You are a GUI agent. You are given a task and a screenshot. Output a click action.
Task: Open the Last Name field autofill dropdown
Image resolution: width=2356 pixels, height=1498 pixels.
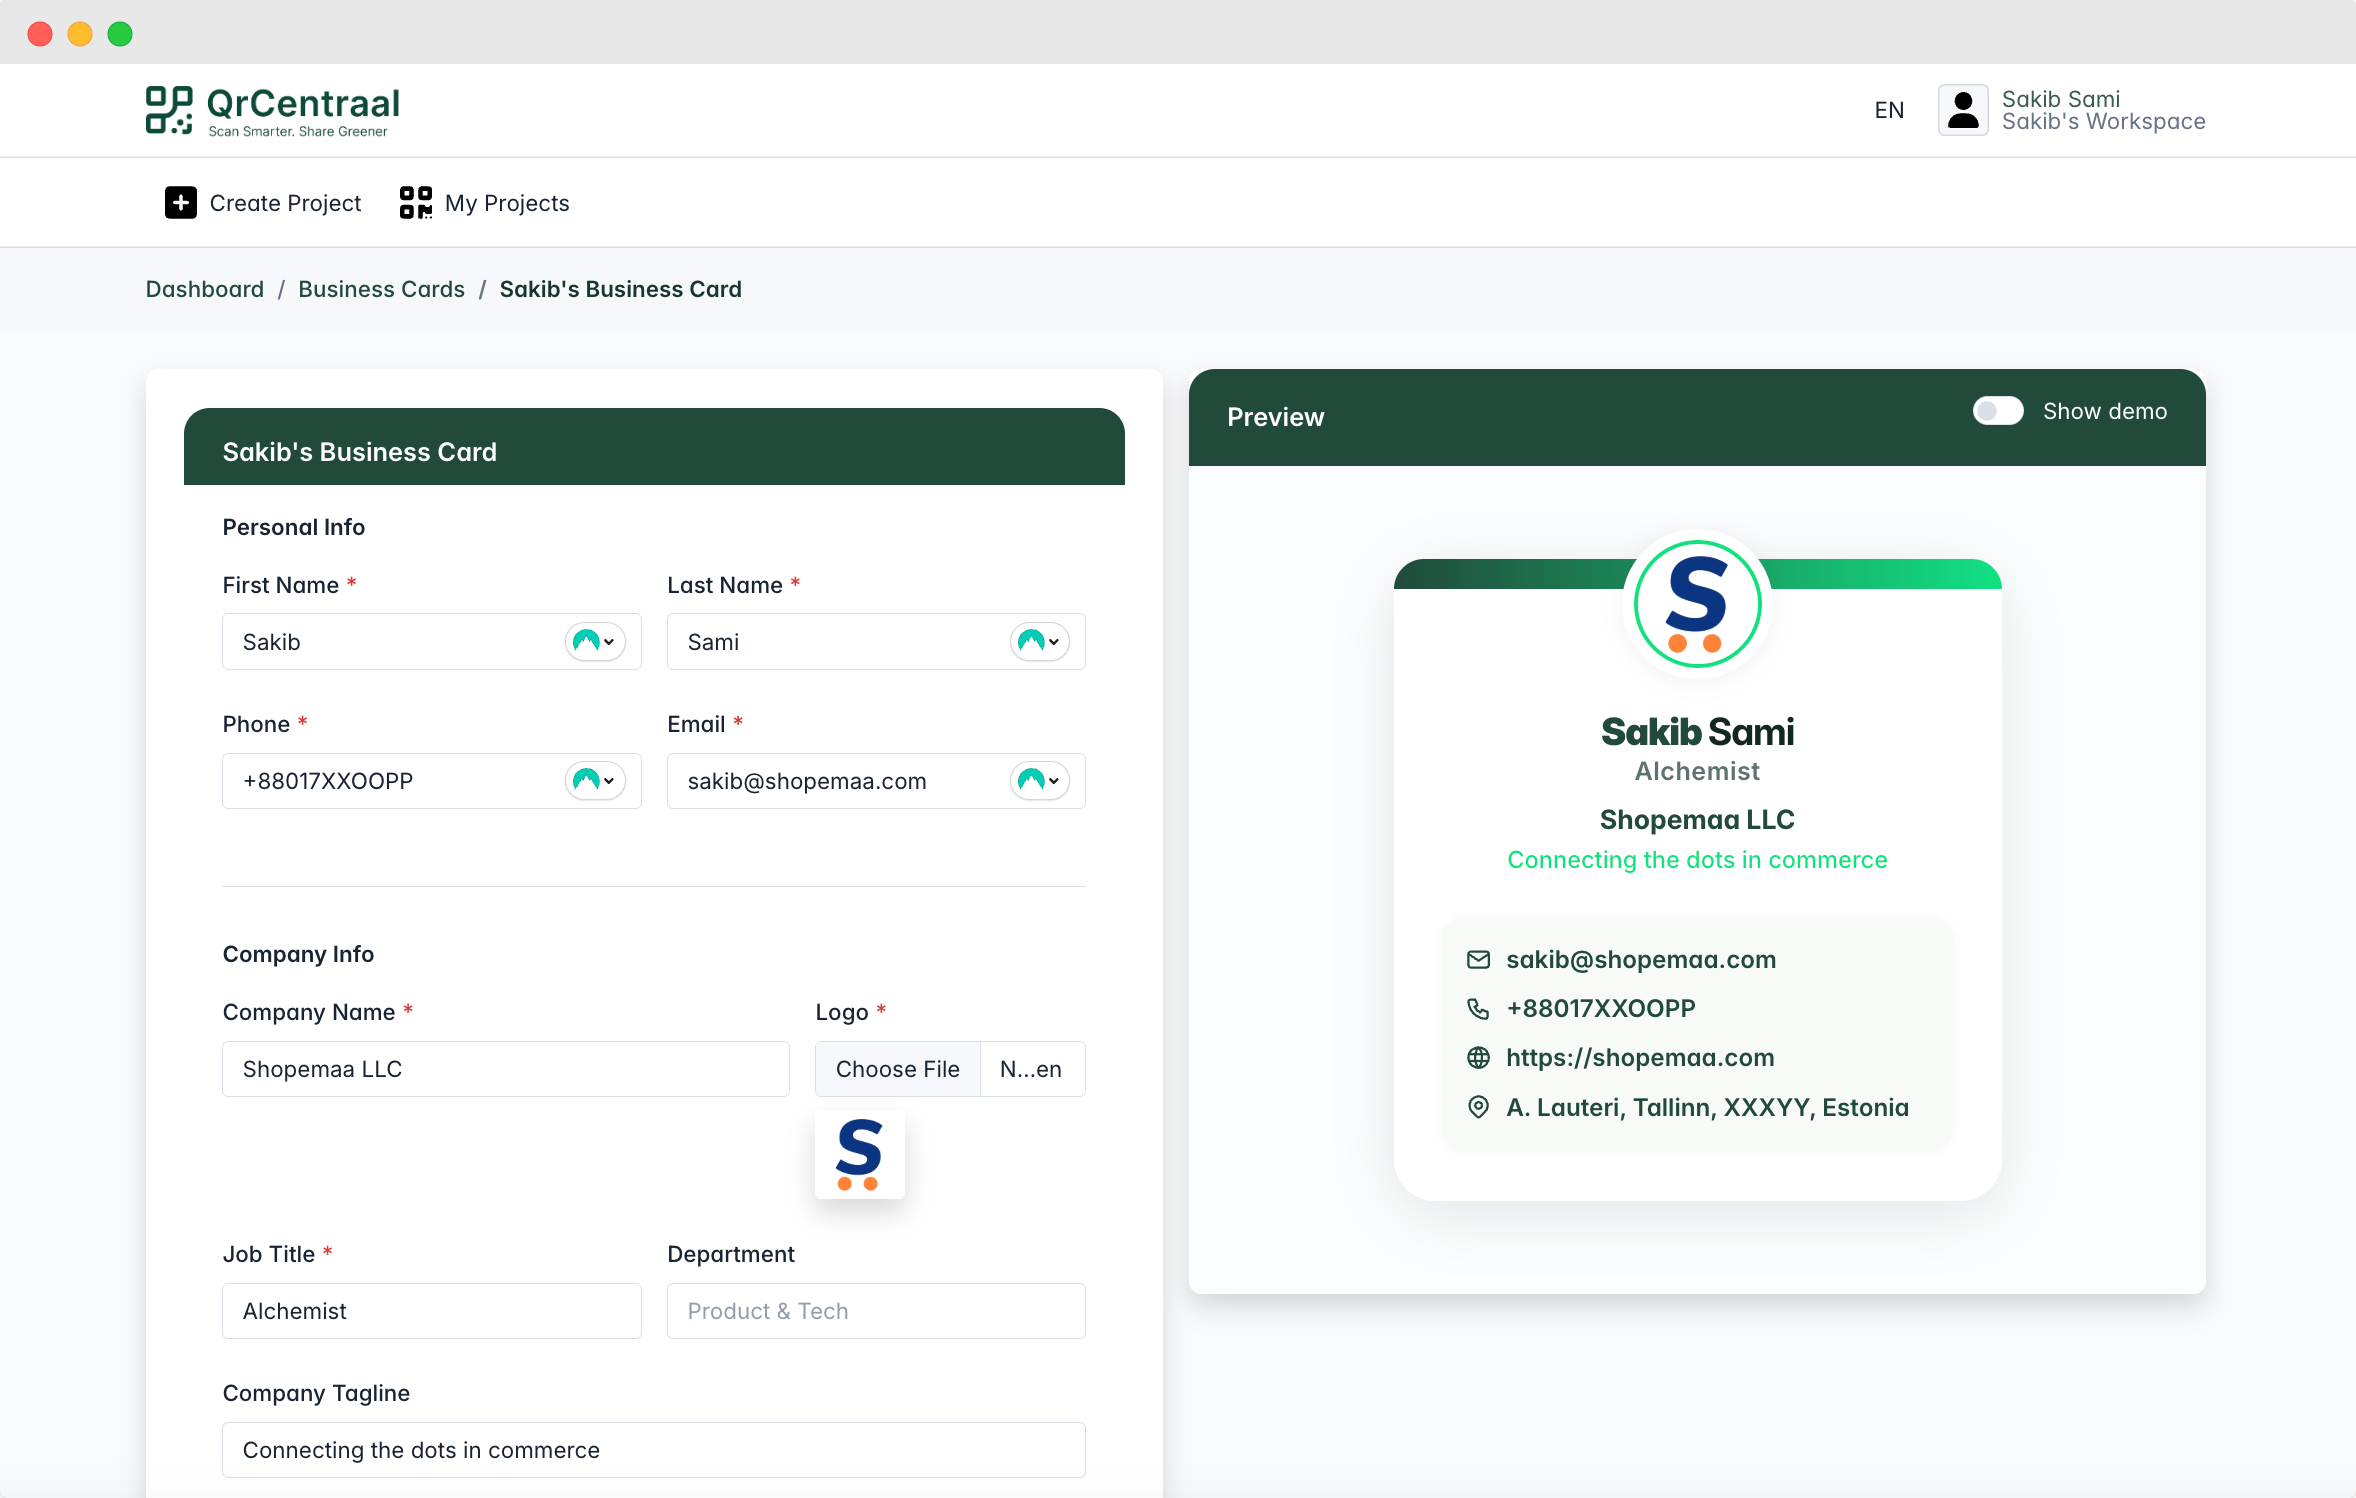(1040, 642)
